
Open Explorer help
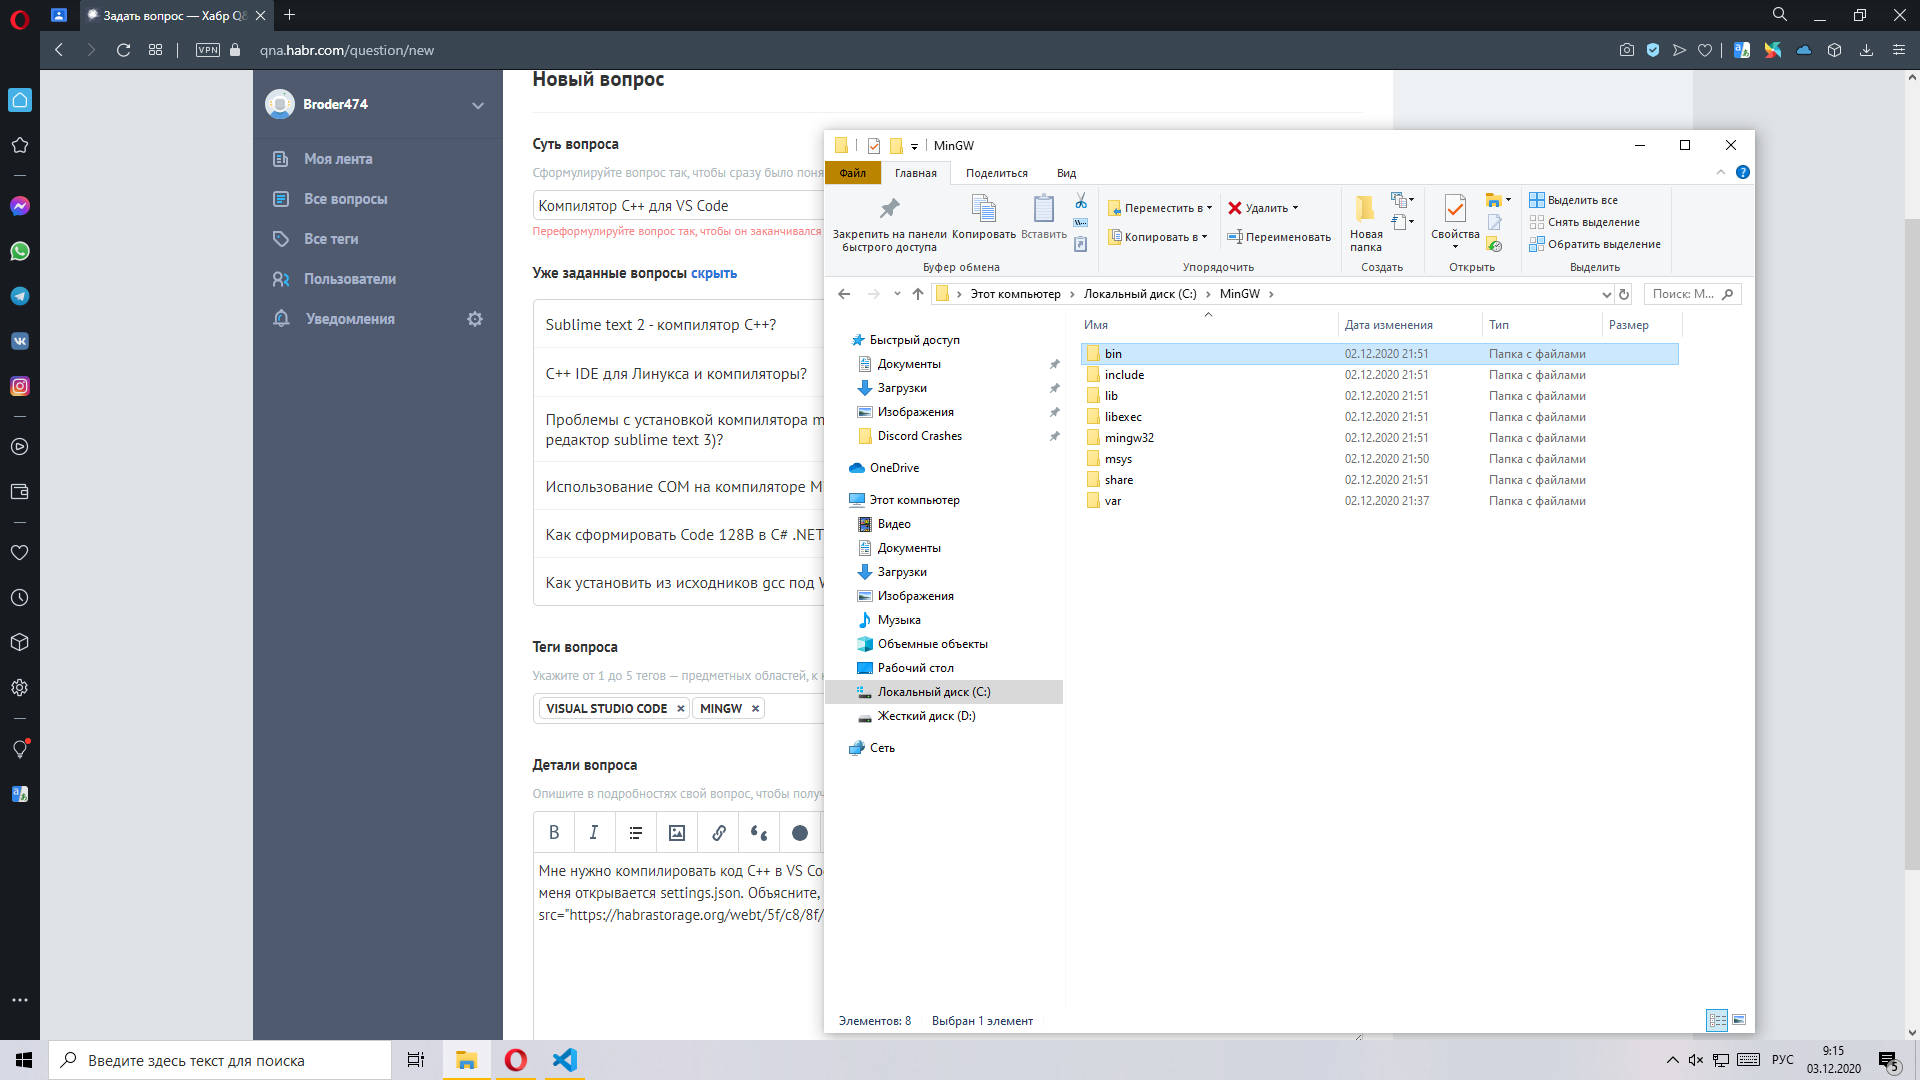coord(1743,172)
